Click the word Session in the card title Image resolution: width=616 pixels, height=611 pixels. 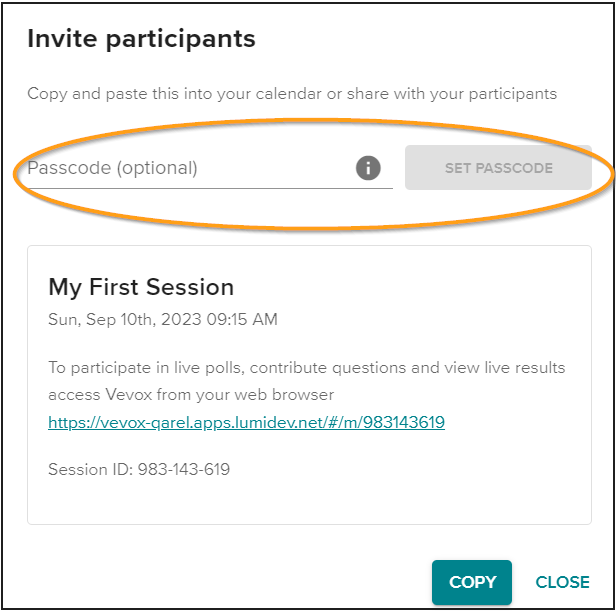(x=190, y=287)
